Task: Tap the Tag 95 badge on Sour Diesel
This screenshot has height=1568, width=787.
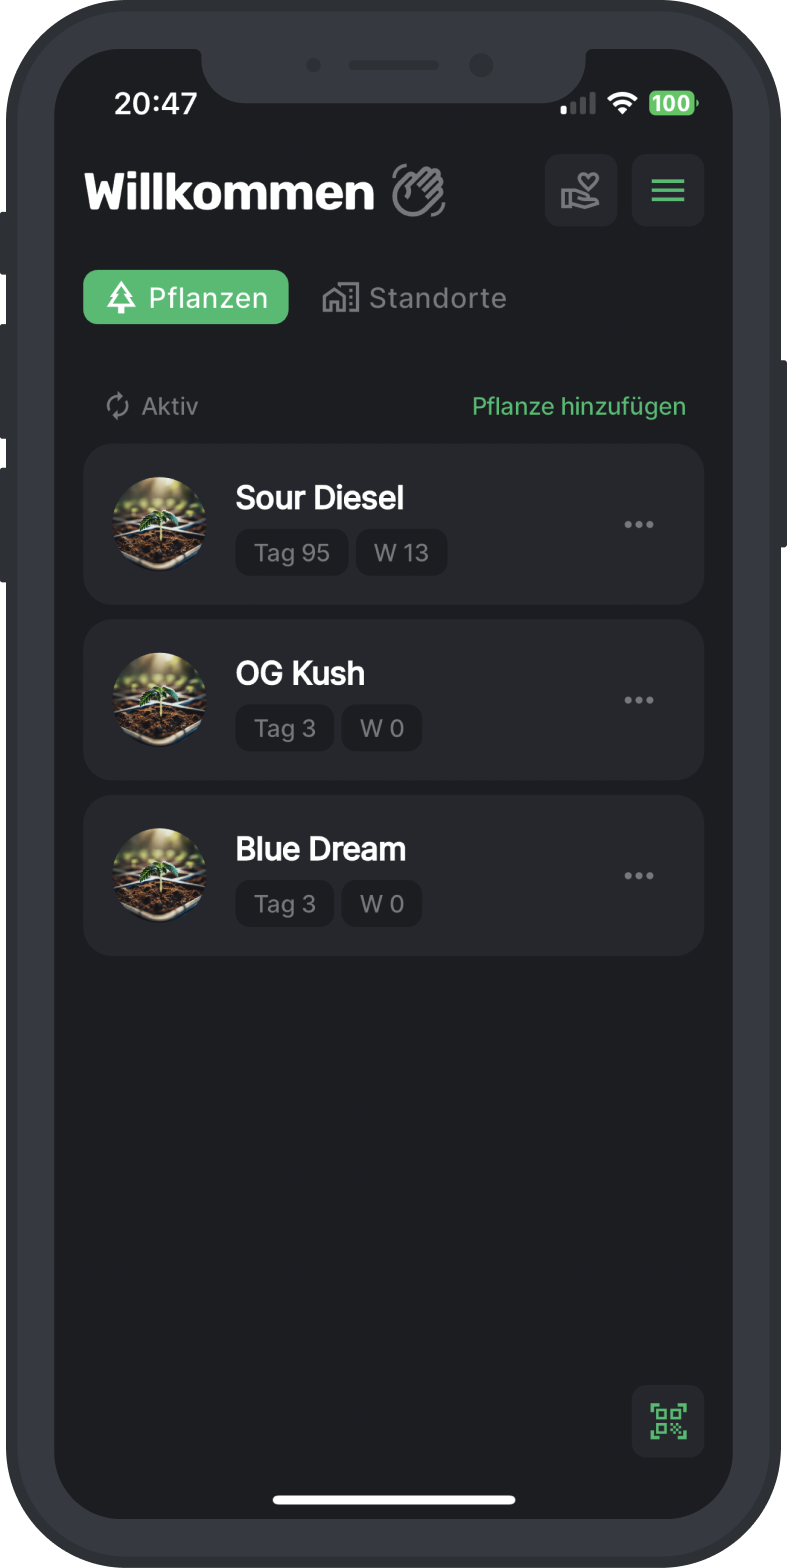Action: tap(291, 553)
